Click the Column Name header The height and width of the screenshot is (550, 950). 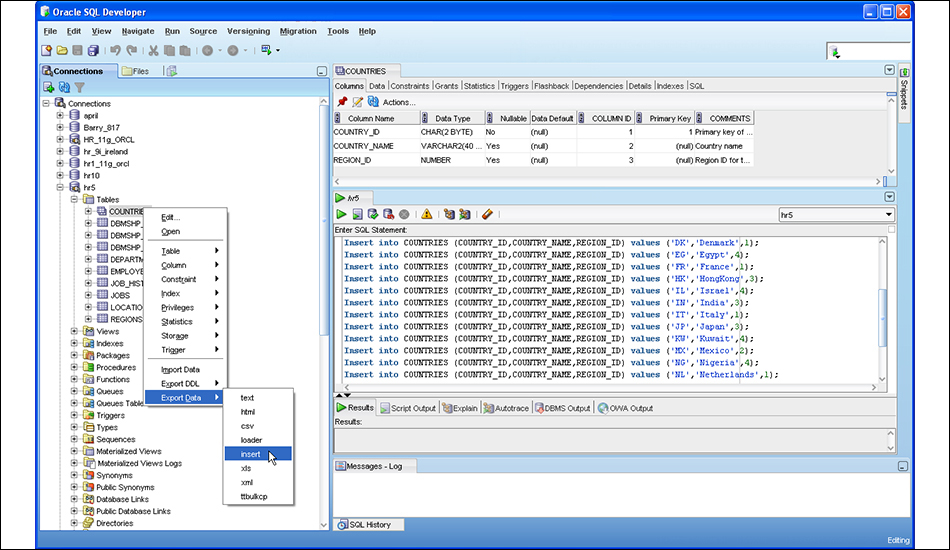[376, 118]
